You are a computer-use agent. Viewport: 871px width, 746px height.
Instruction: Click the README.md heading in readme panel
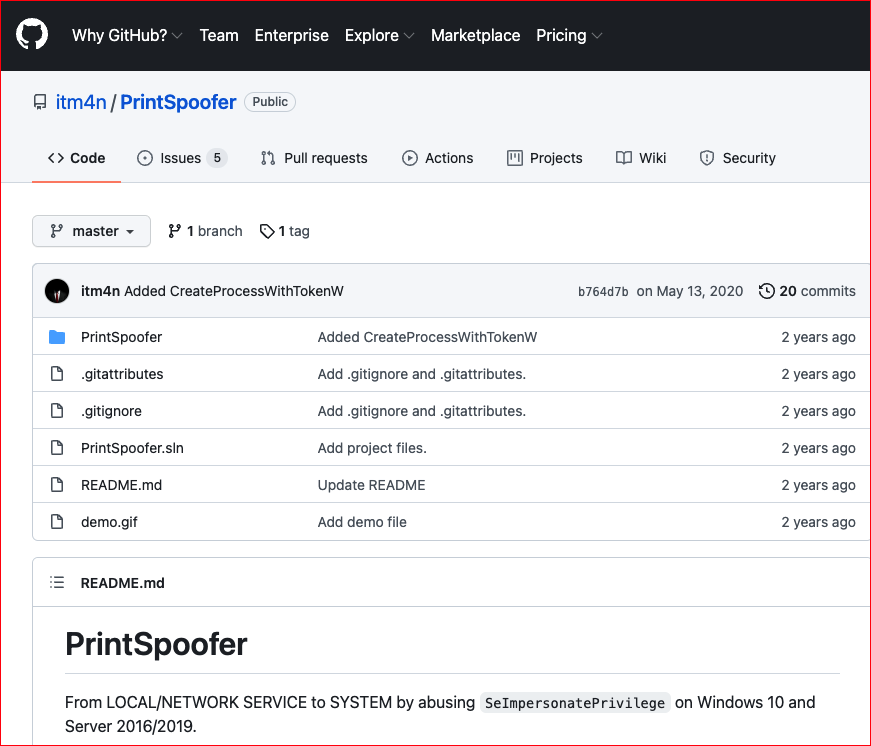pyautogui.click(x=122, y=583)
